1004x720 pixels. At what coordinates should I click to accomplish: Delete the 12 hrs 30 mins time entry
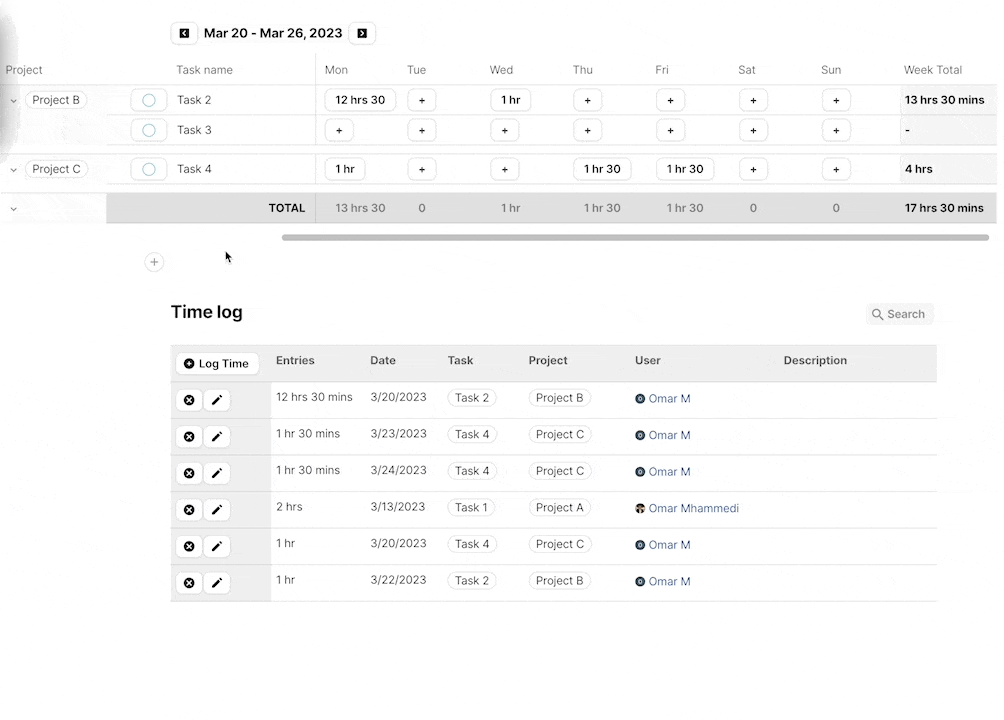pyautogui.click(x=188, y=400)
